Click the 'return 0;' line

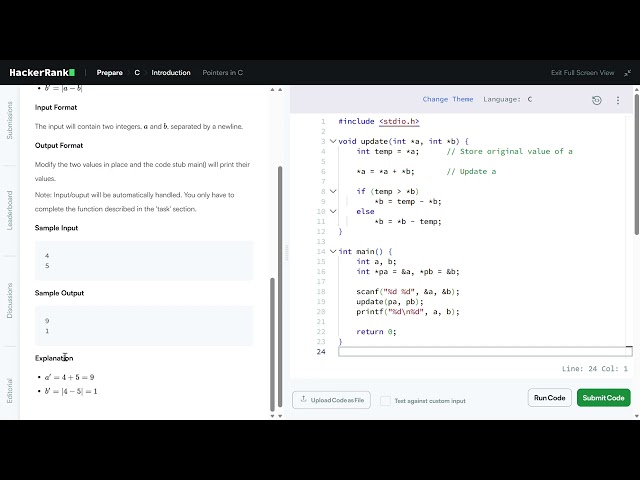coord(376,332)
